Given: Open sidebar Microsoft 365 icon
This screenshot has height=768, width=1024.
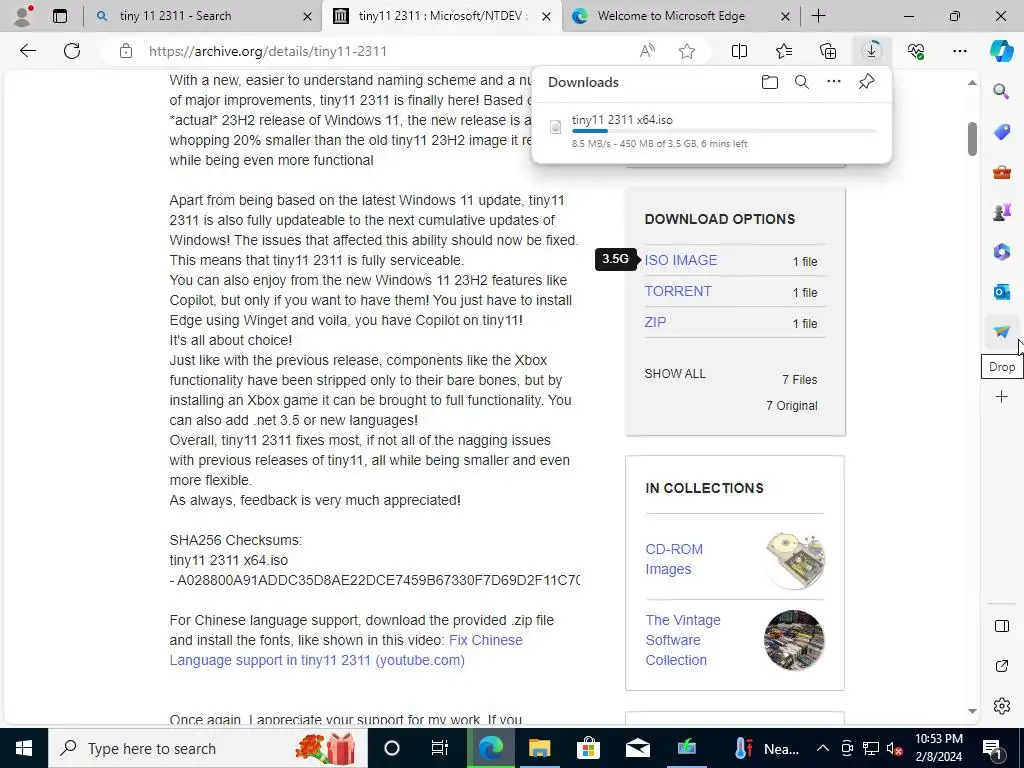Looking at the screenshot, I should point(1001,251).
